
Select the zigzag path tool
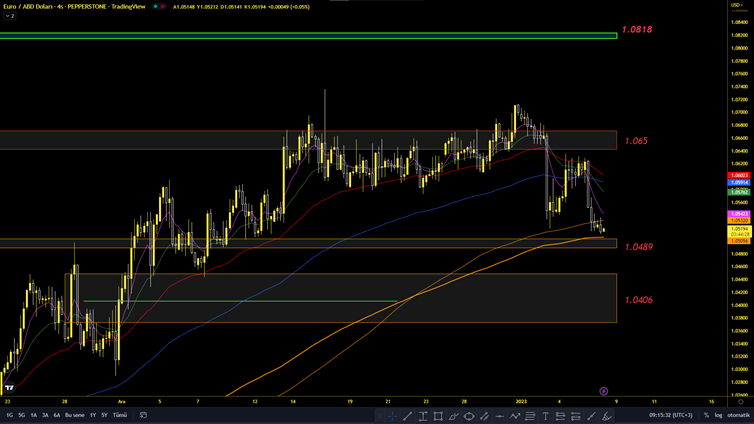tap(515, 416)
